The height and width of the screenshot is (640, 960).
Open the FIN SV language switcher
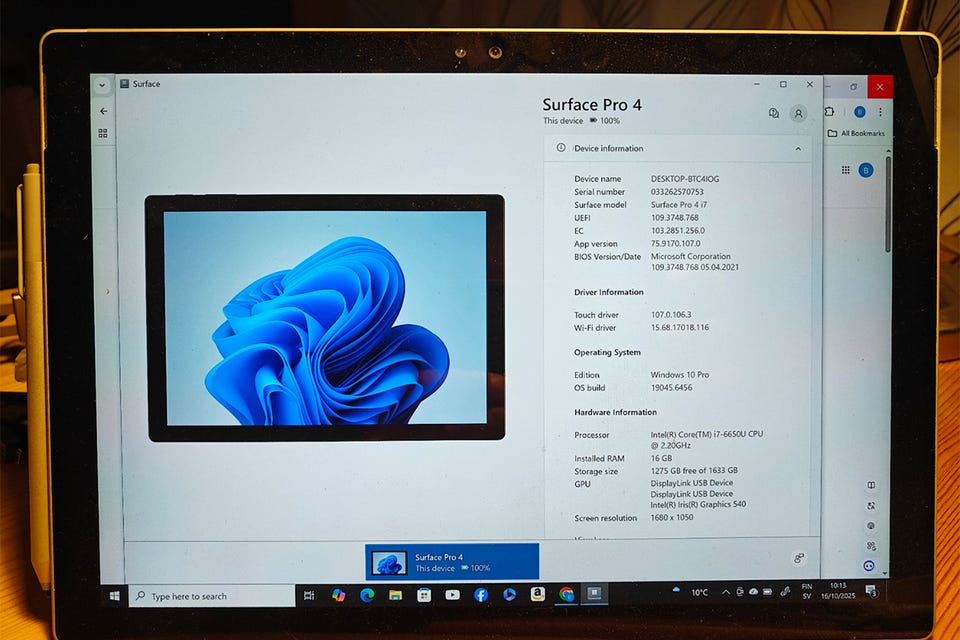point(807,591)
